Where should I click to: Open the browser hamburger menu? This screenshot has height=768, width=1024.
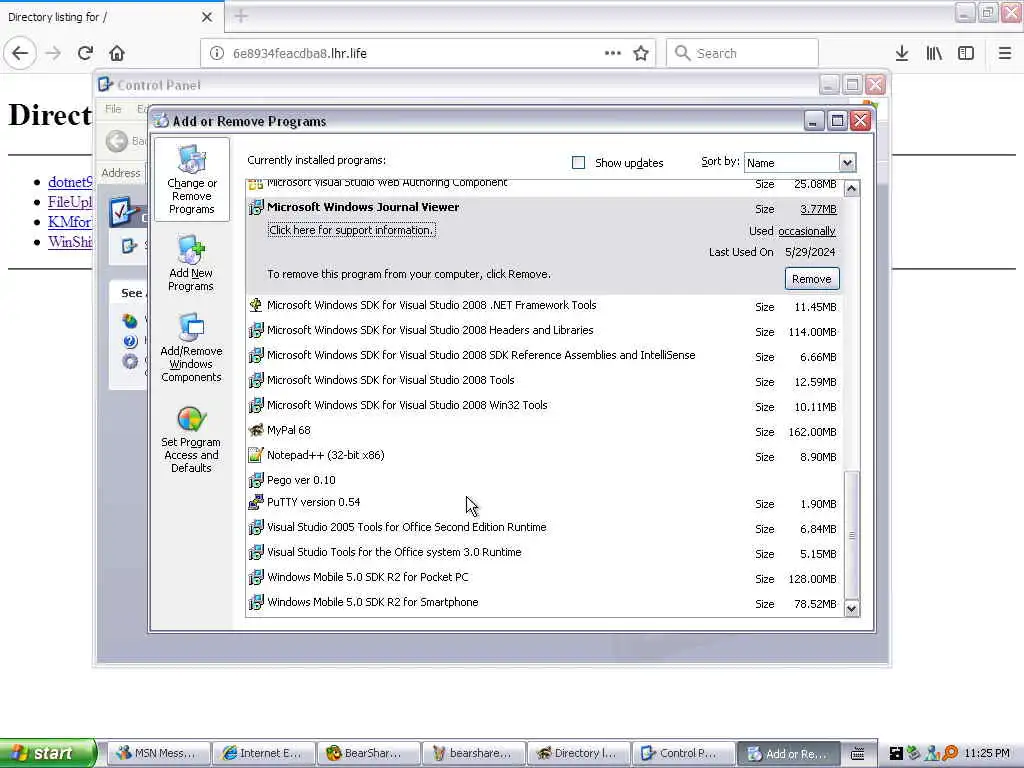pyautogui.click(x=1004, y=53)
